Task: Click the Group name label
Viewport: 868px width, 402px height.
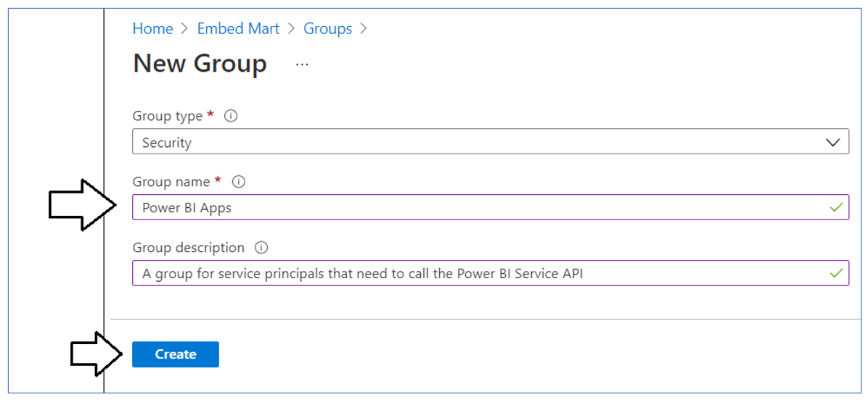Action: [171, 182]
